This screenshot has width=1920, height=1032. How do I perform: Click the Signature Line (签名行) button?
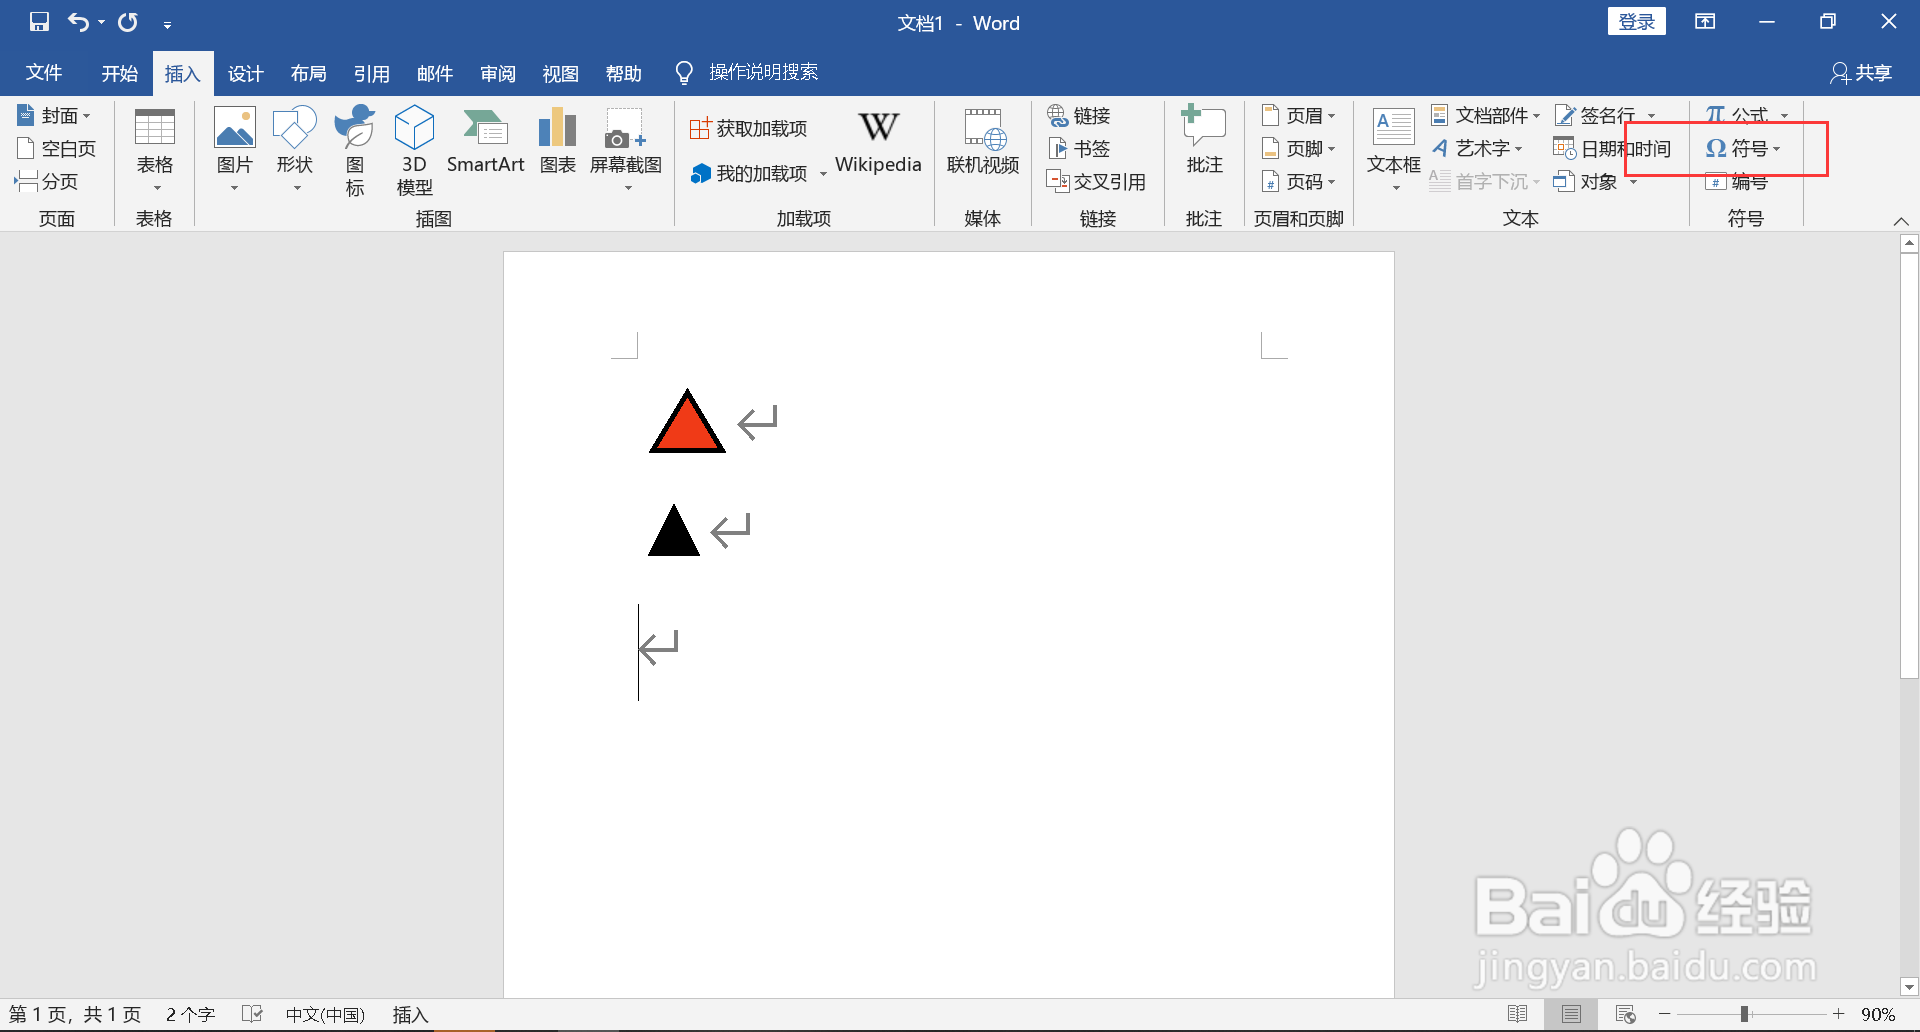click(1596, 116)
